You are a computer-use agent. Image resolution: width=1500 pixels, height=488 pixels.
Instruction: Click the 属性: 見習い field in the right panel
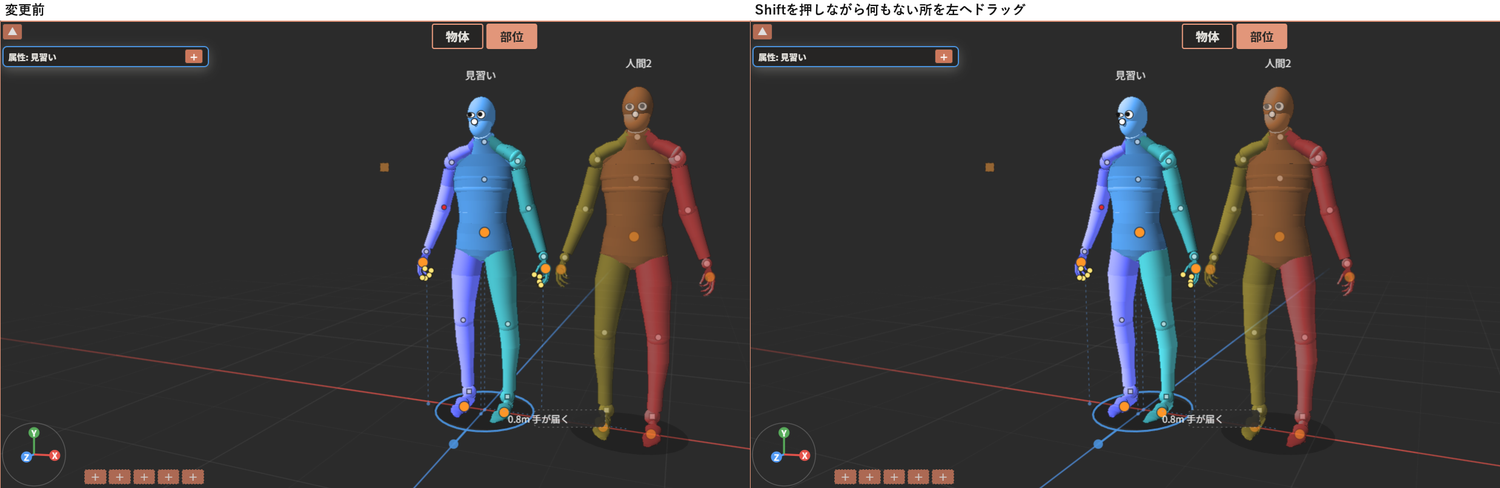tap(855, 57)
